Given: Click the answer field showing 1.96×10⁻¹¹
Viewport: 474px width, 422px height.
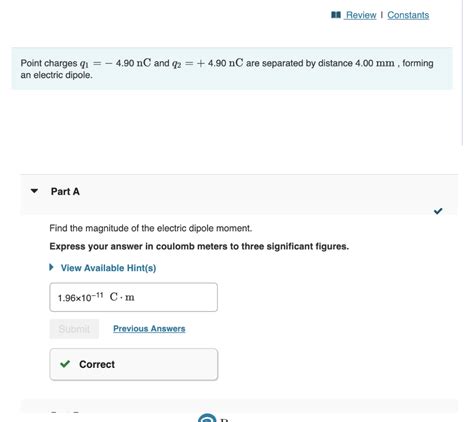Looking at the screenshot, I should [x=134, y=297].
